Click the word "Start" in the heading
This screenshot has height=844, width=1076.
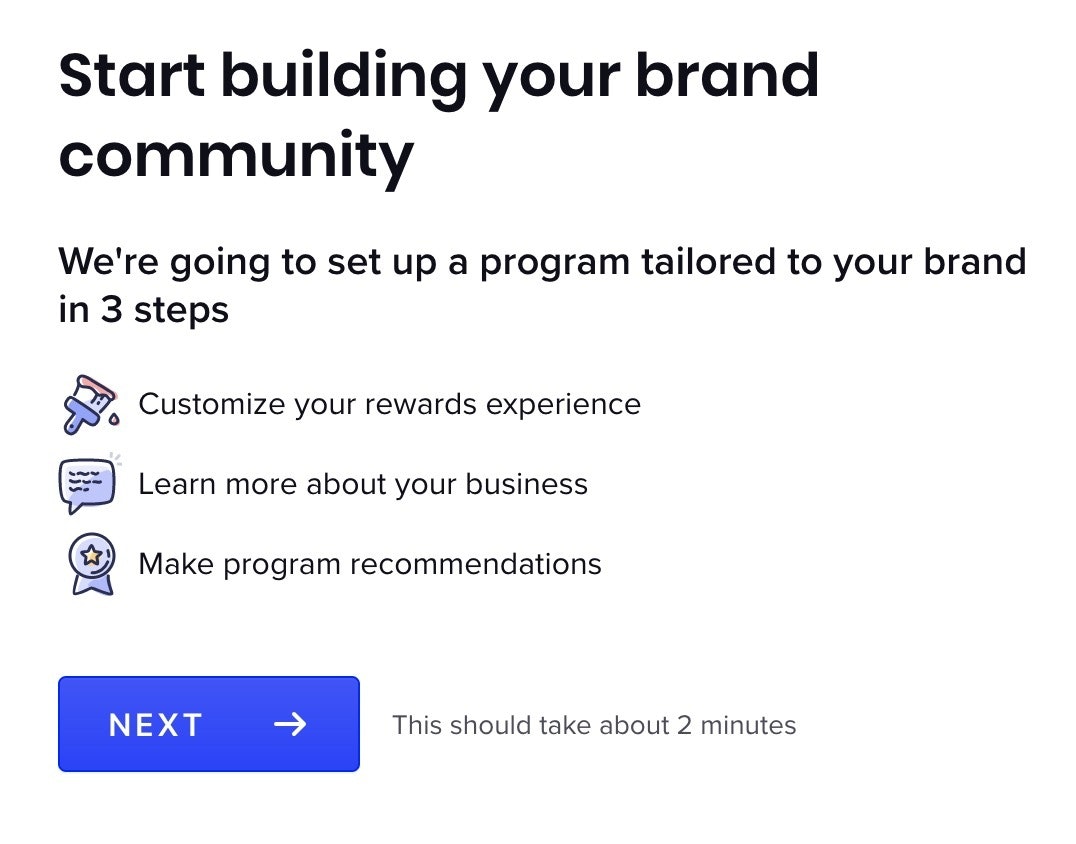coord(132,76)
